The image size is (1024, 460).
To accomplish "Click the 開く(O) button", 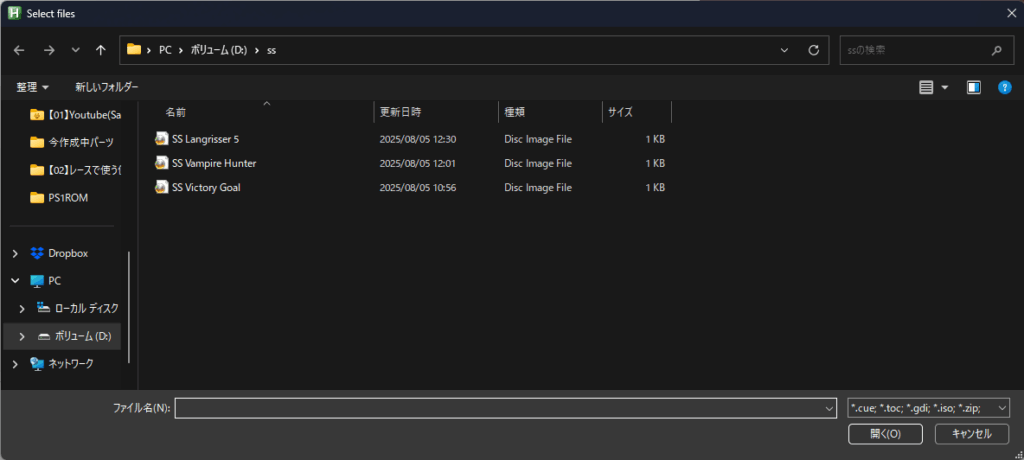I will (885, 434).
